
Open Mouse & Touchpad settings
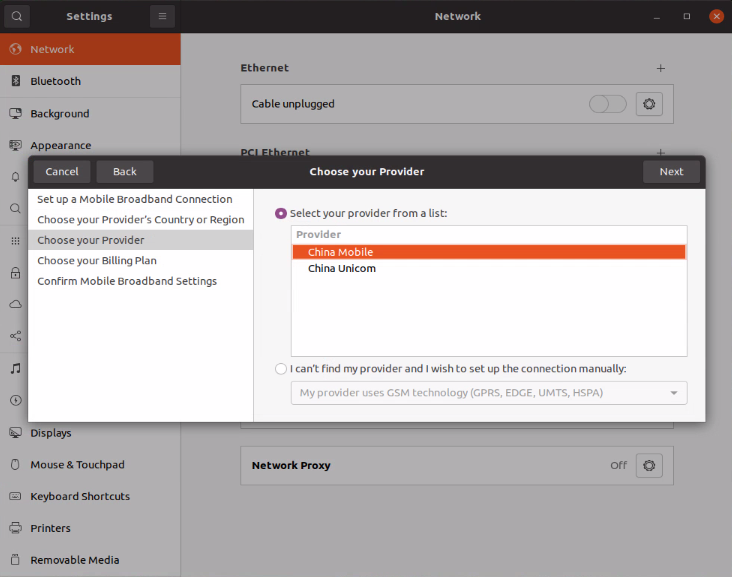pos(90,464)
